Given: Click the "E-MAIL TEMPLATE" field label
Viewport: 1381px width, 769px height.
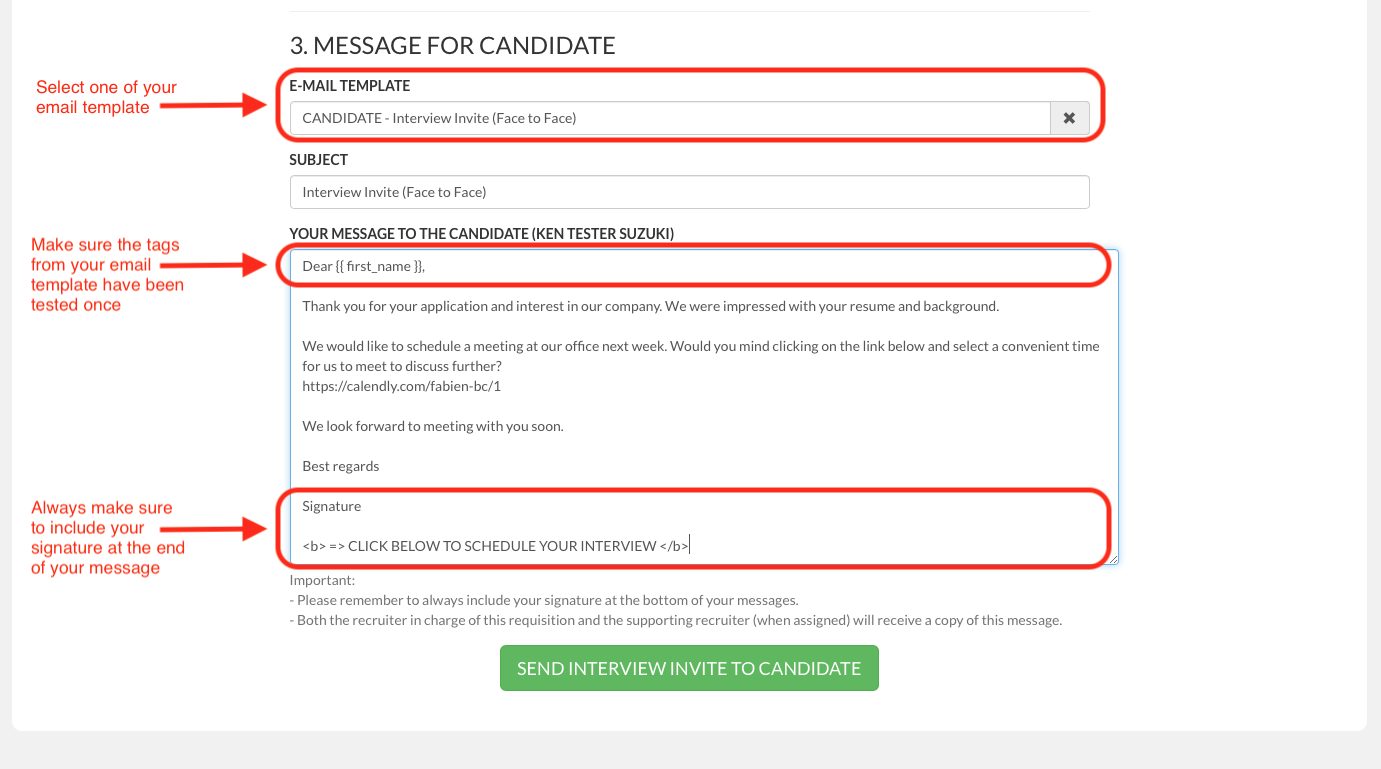Looking at the screenshot, I should 350,86.
